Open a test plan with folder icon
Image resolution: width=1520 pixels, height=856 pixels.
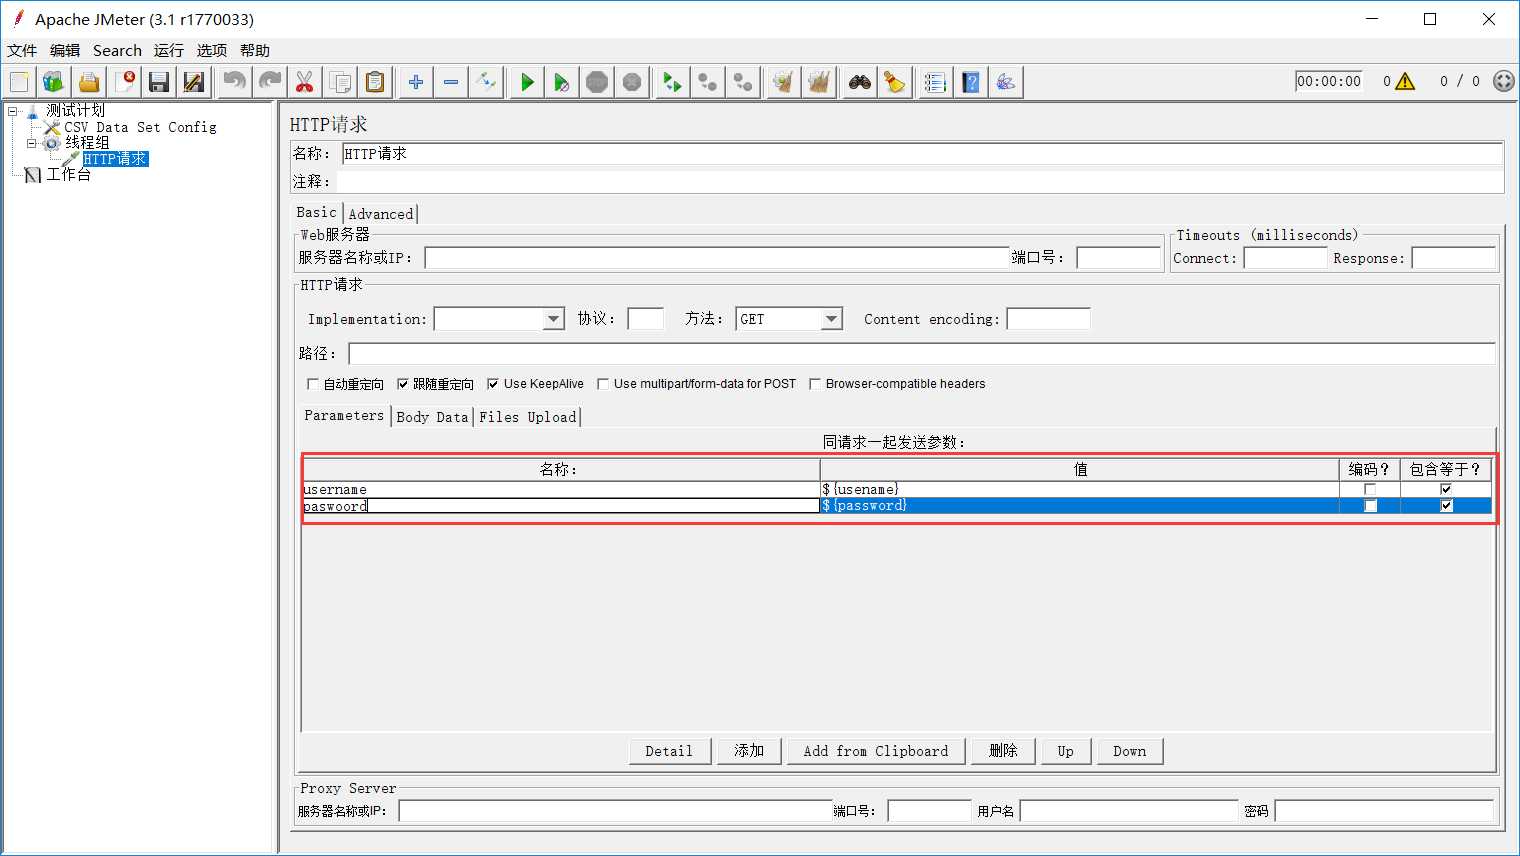tap(89, 82)
